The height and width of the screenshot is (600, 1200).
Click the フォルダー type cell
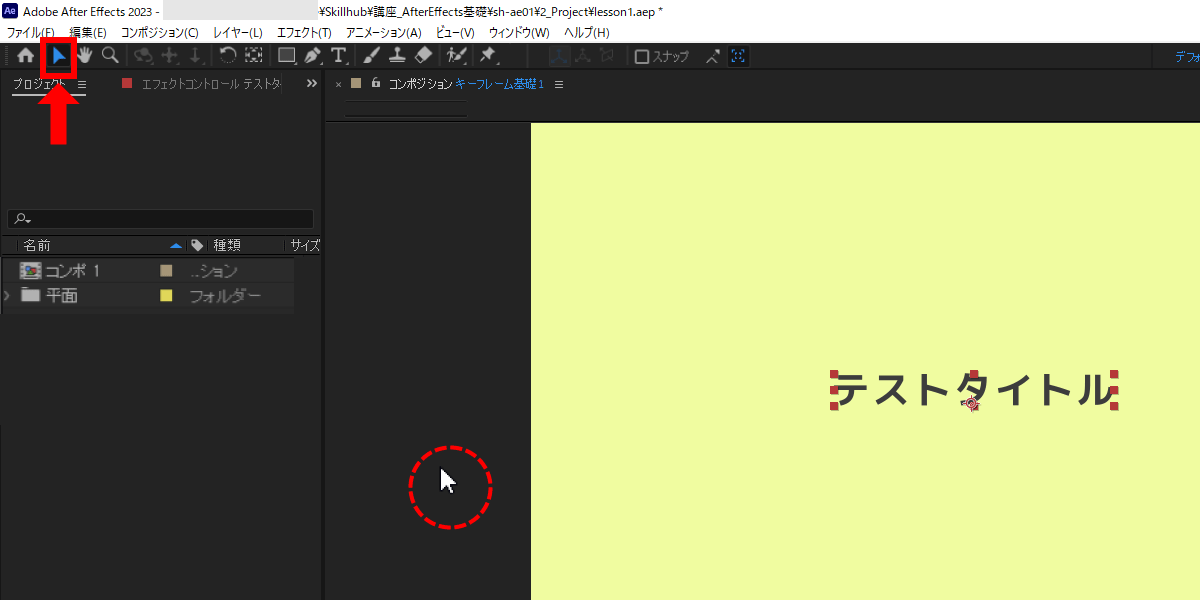tap(225, 295)
